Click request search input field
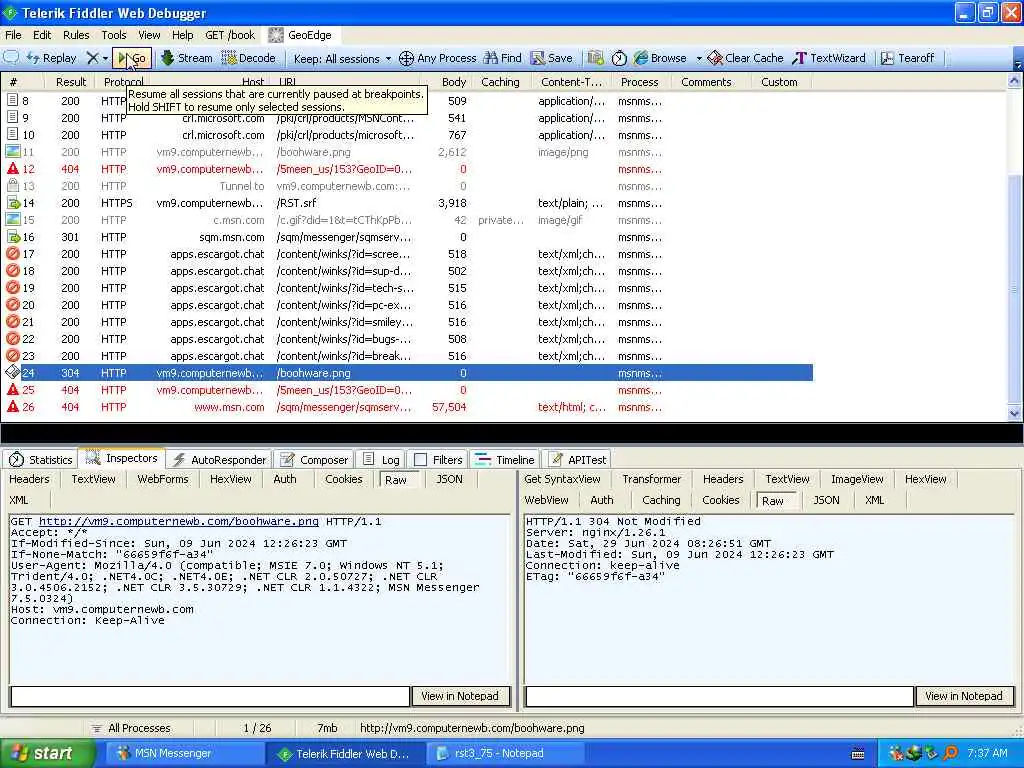This screenshot has height=768, width=1024. 210,696
